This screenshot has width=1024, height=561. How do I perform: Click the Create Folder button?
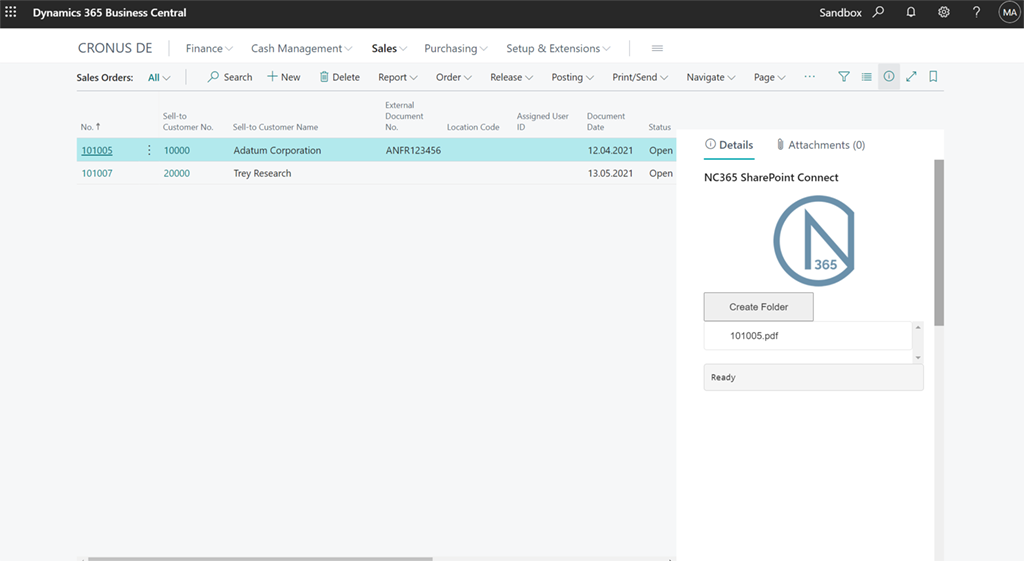[758, 307]
